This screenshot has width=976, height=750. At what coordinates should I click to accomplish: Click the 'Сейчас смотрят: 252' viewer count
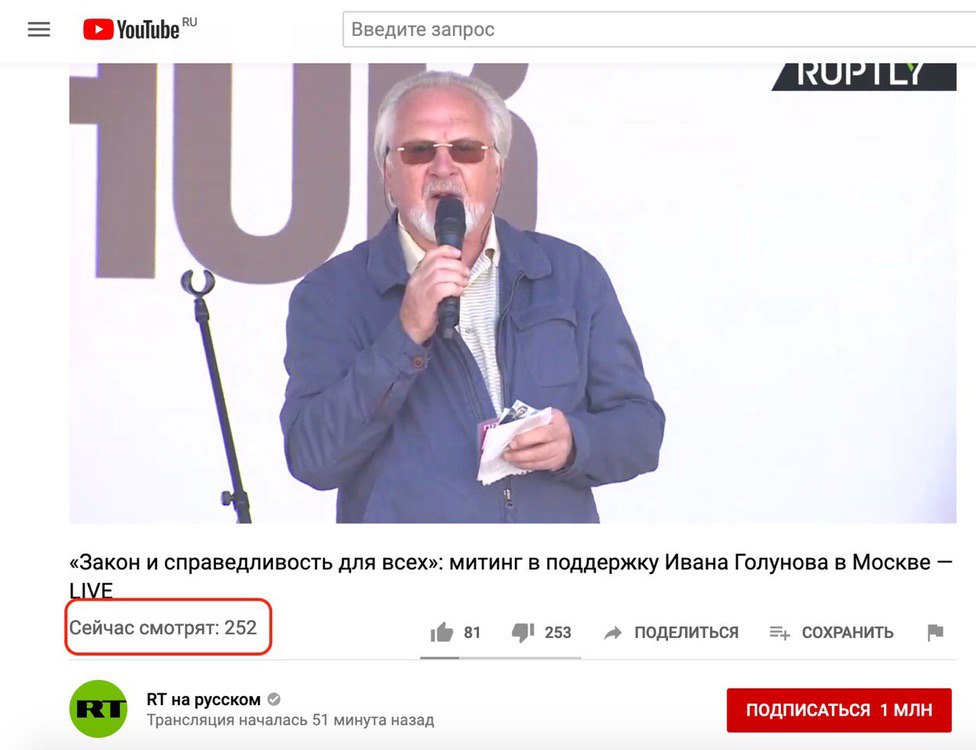pyautogui.click(x=163, y=627)
